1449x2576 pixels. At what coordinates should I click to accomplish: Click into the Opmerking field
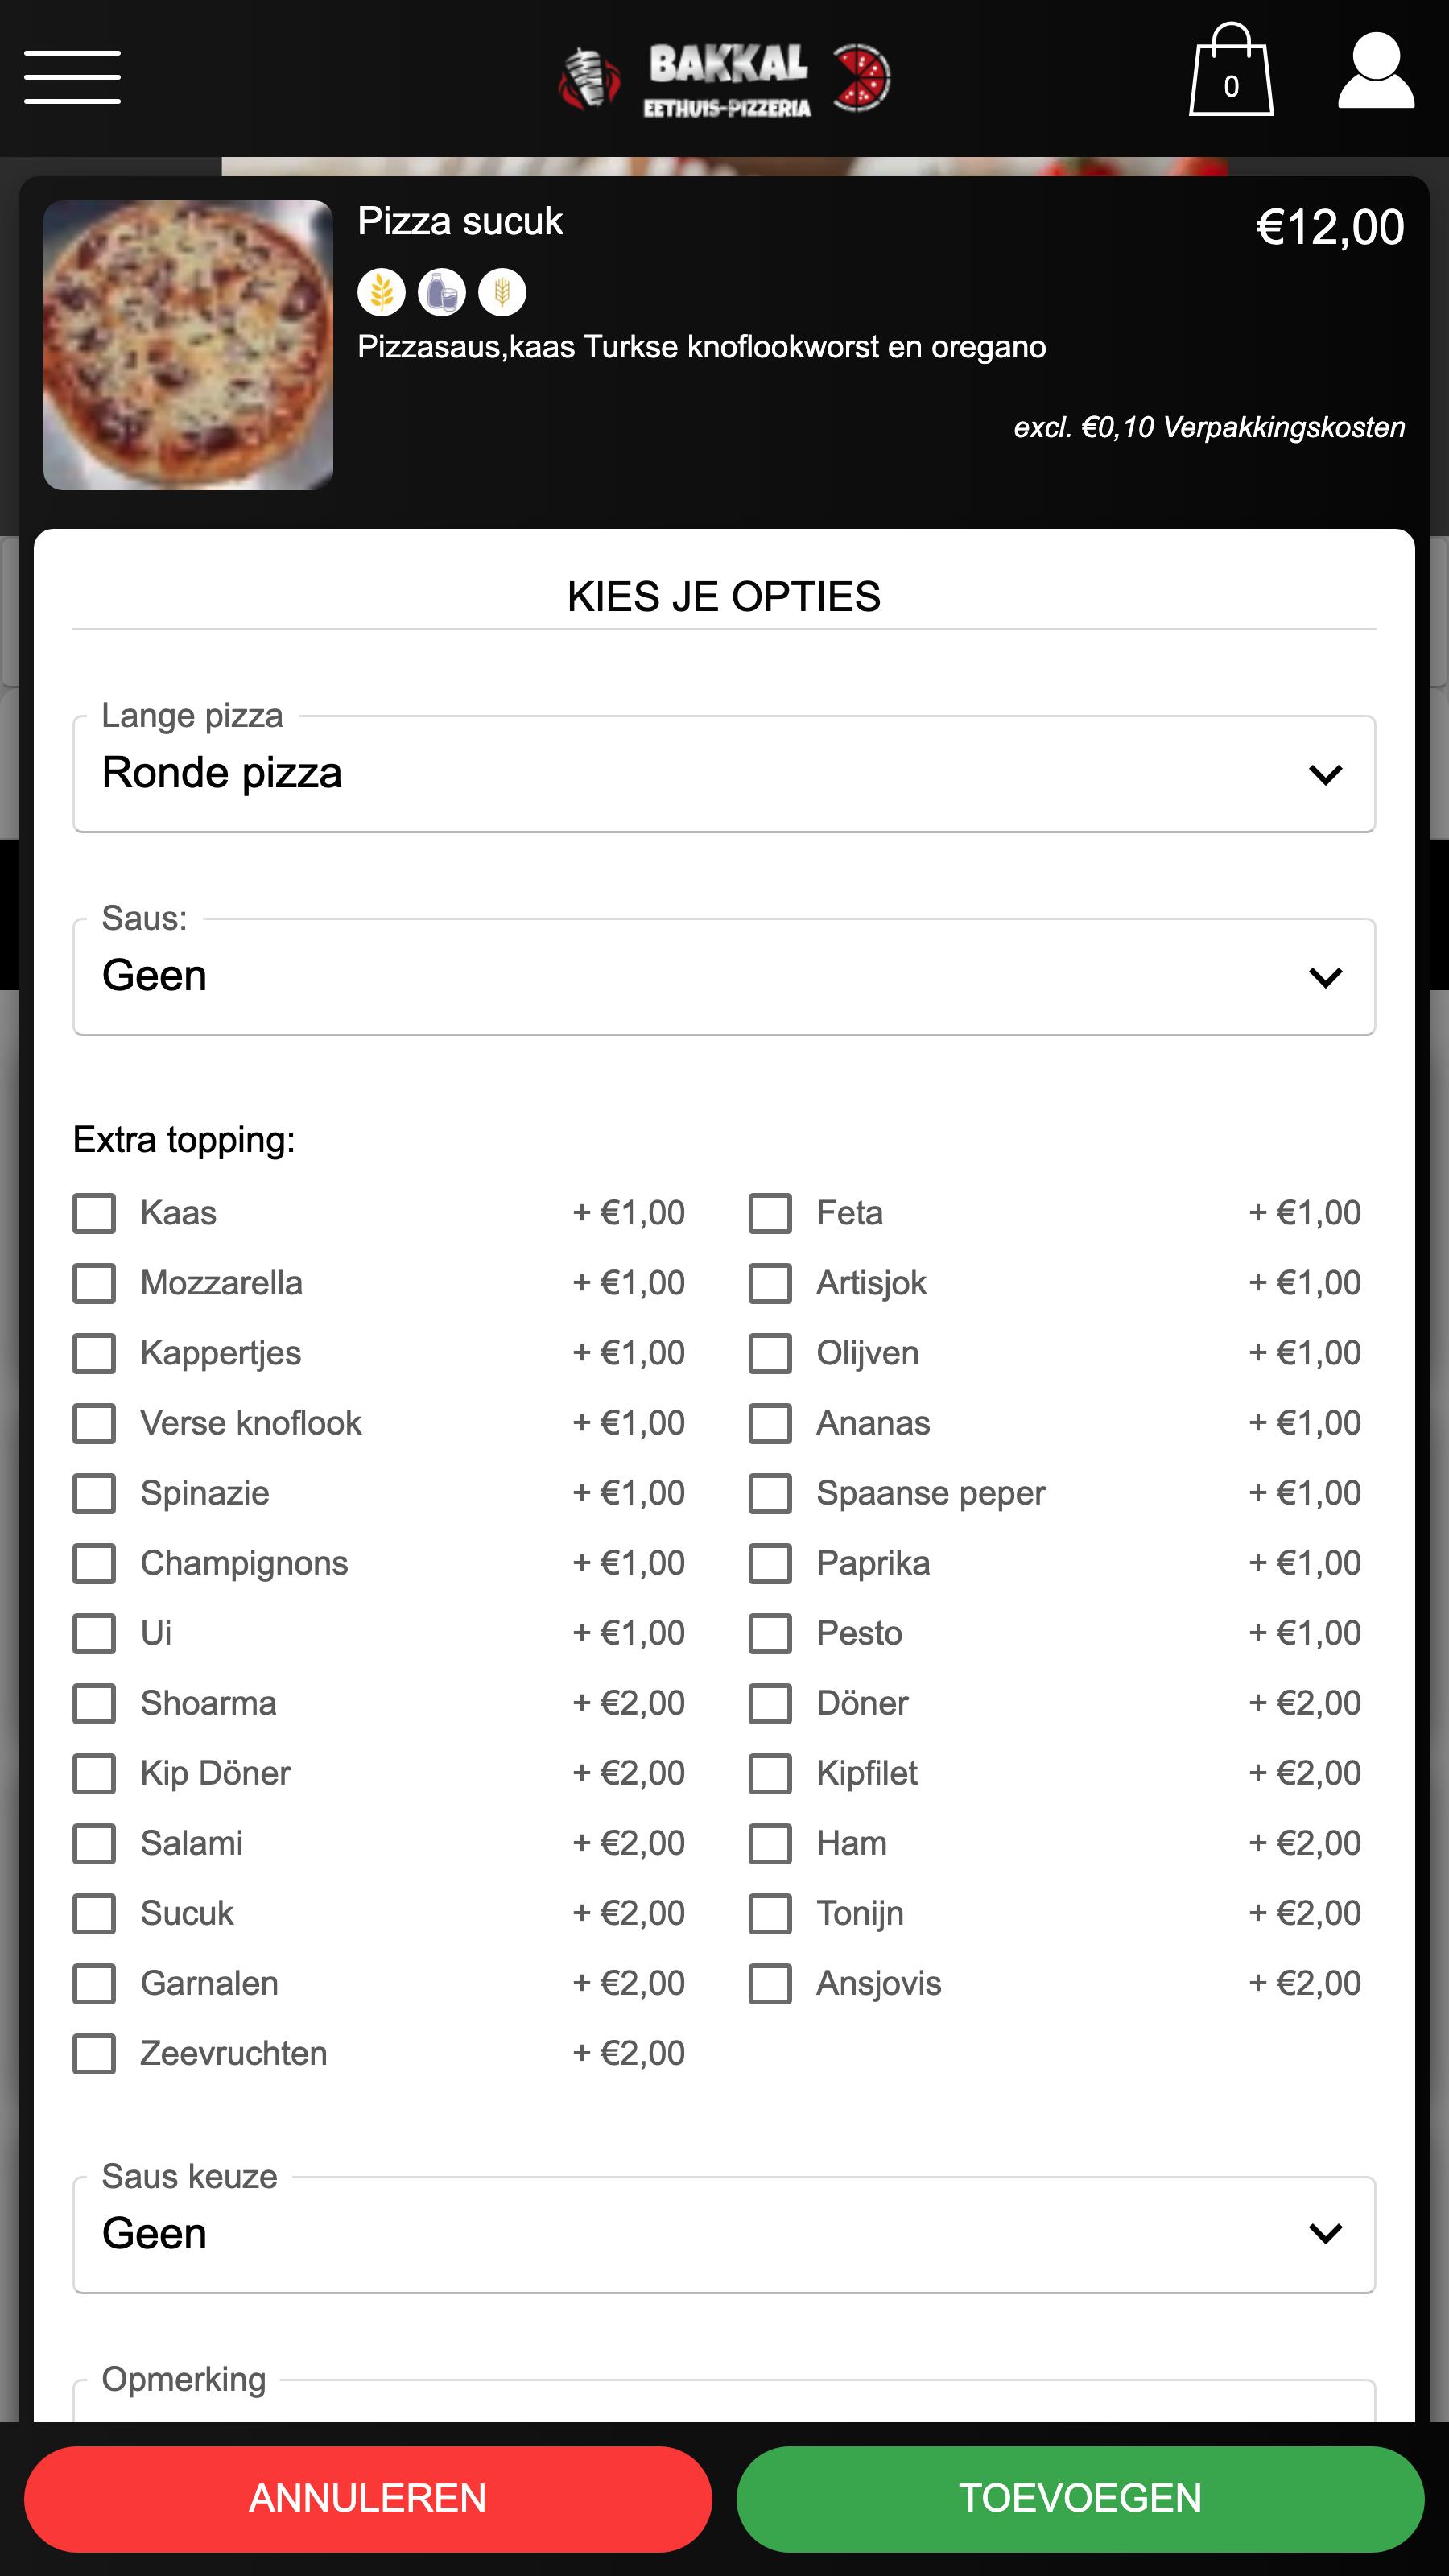point(724,2401)
